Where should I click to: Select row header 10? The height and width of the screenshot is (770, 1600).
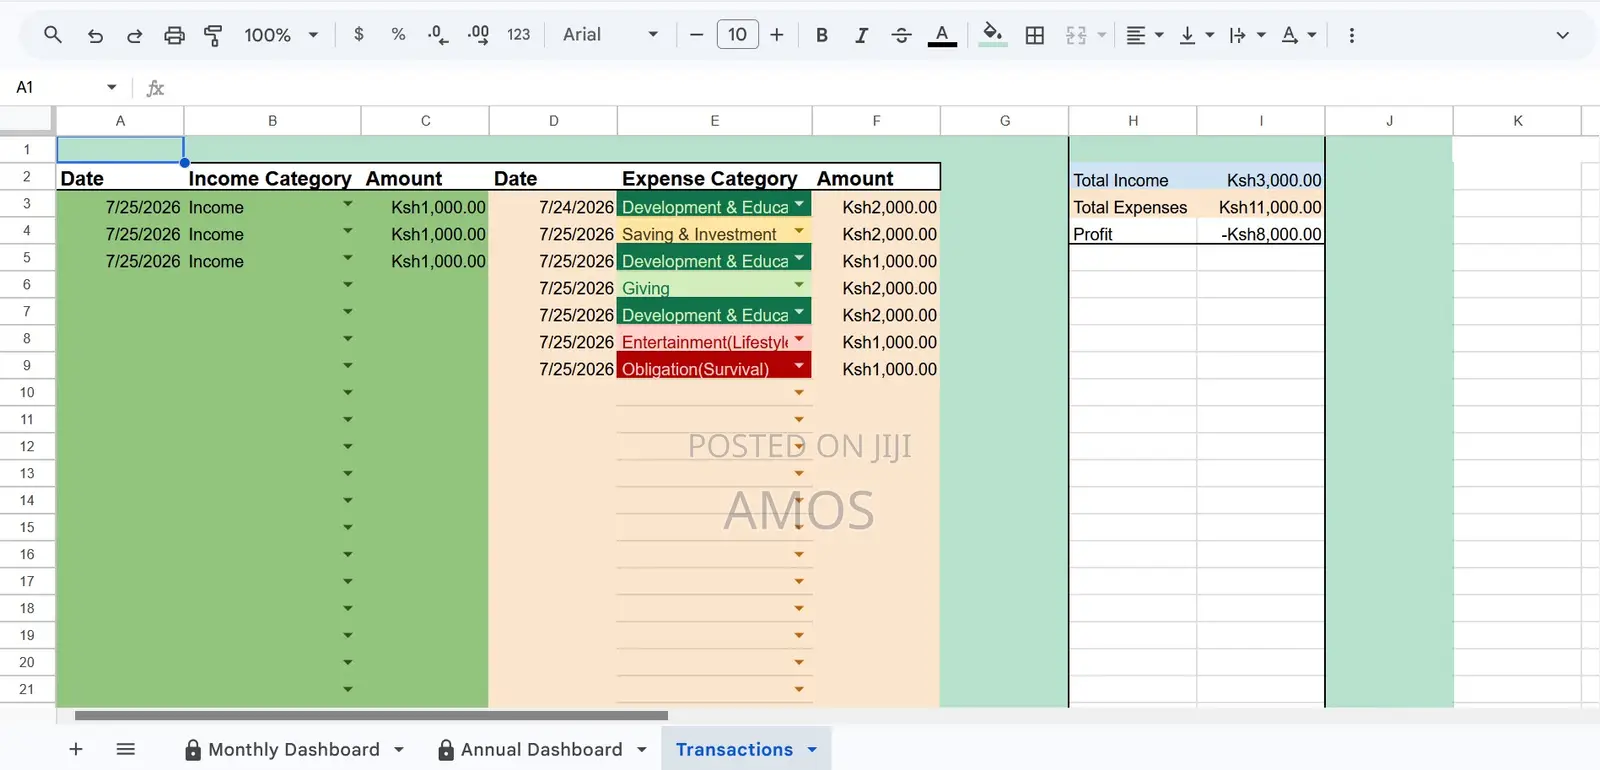pyautogui.click(x=27, y=392)
